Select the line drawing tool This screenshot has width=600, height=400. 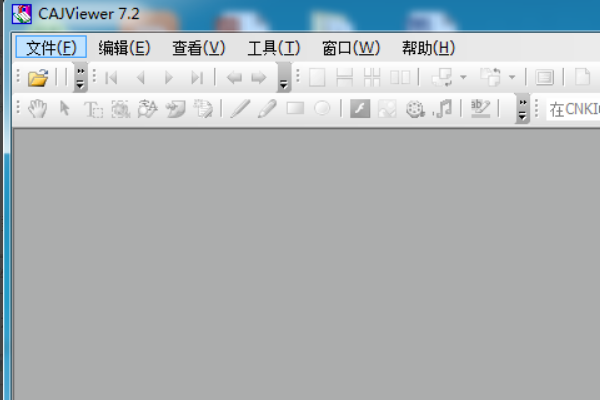[240, 109]
